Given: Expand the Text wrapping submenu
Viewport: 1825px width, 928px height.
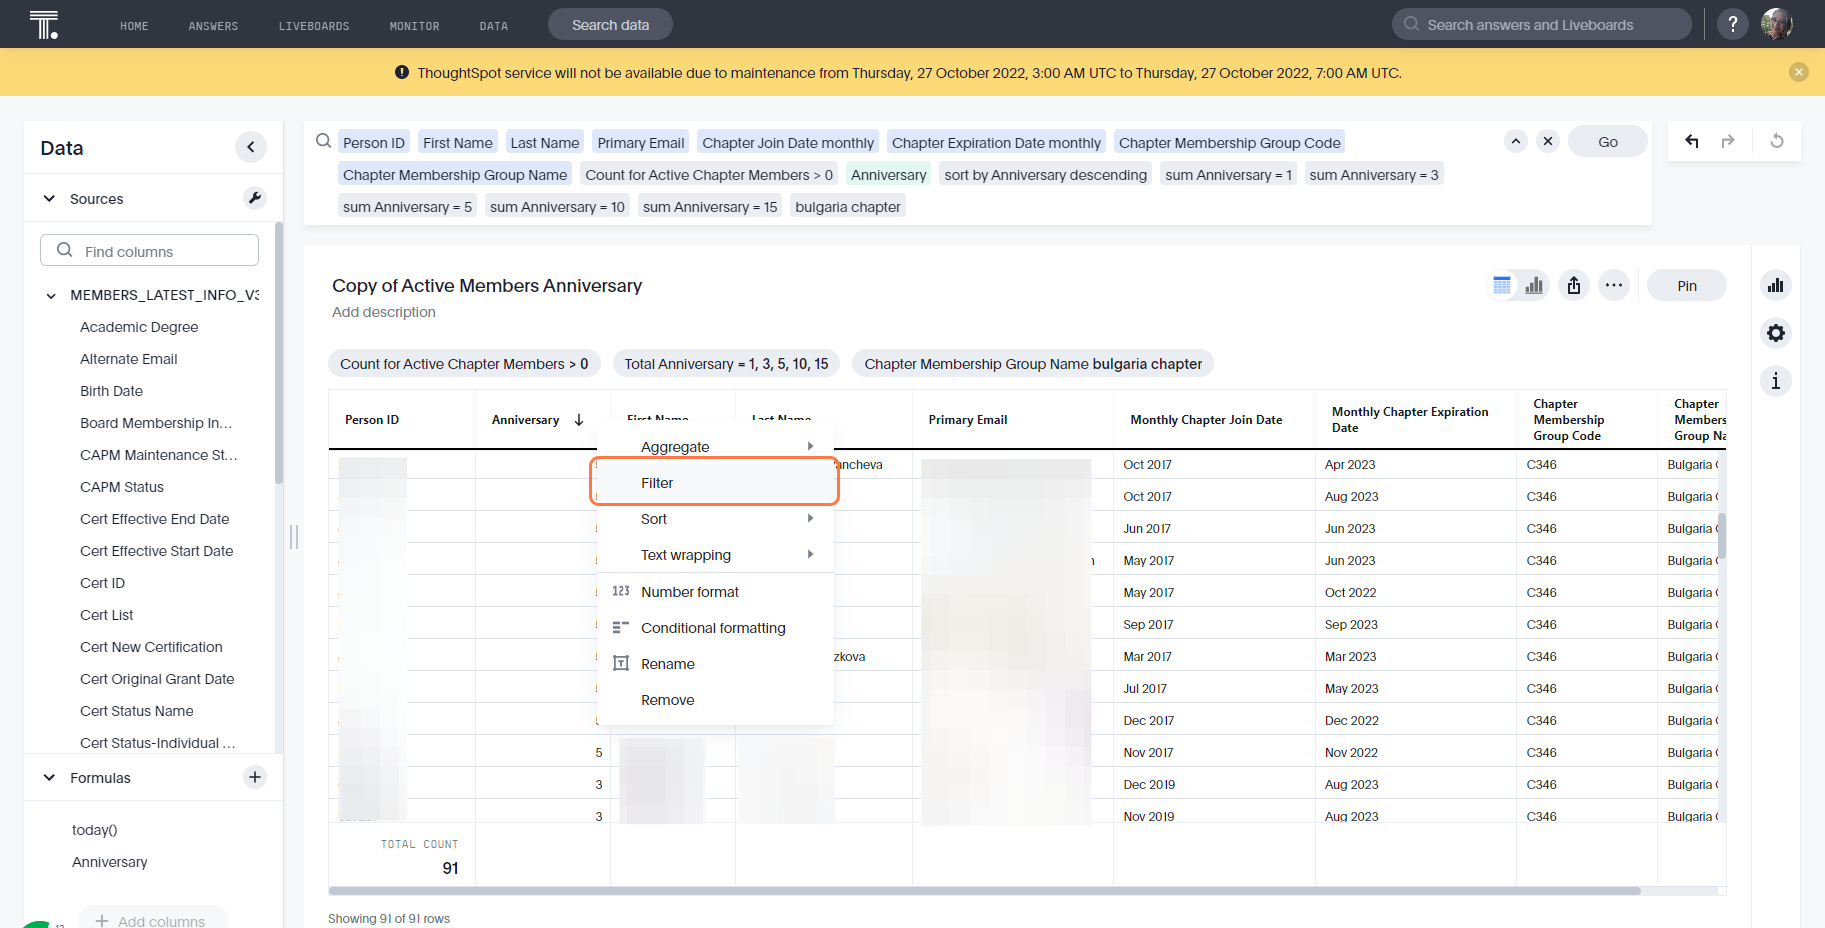Looking at the screenshot, I should (x=716, y=554).
